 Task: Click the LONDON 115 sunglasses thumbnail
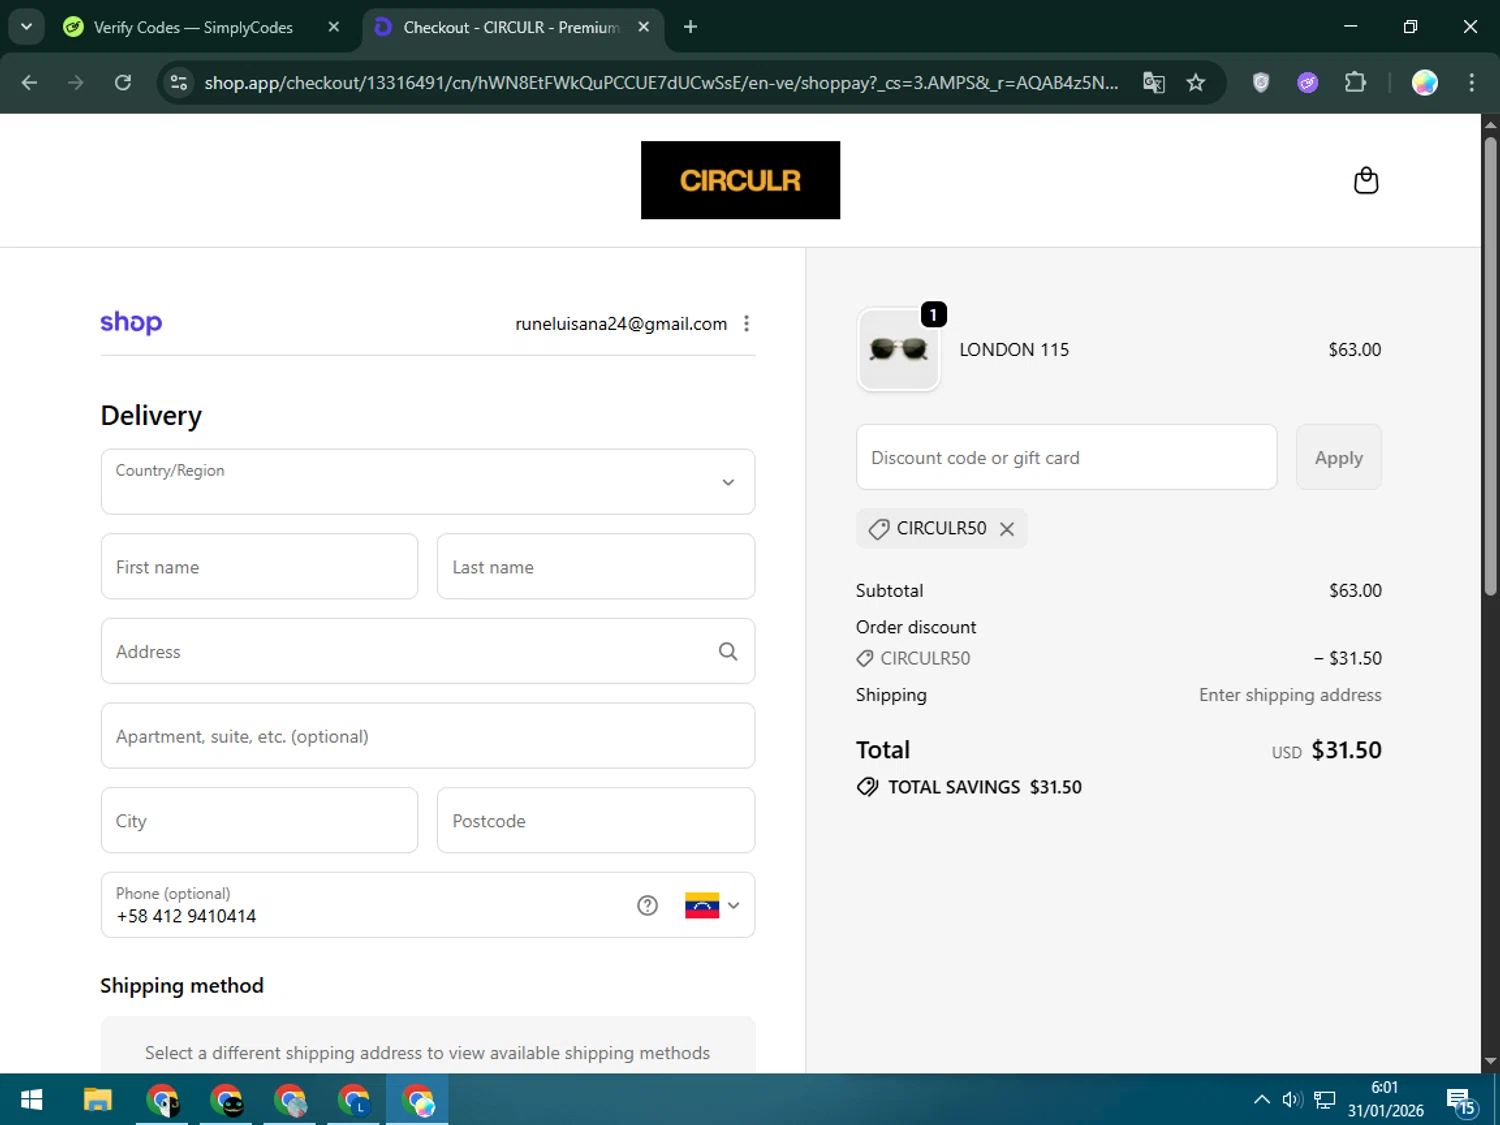(898, 349)
